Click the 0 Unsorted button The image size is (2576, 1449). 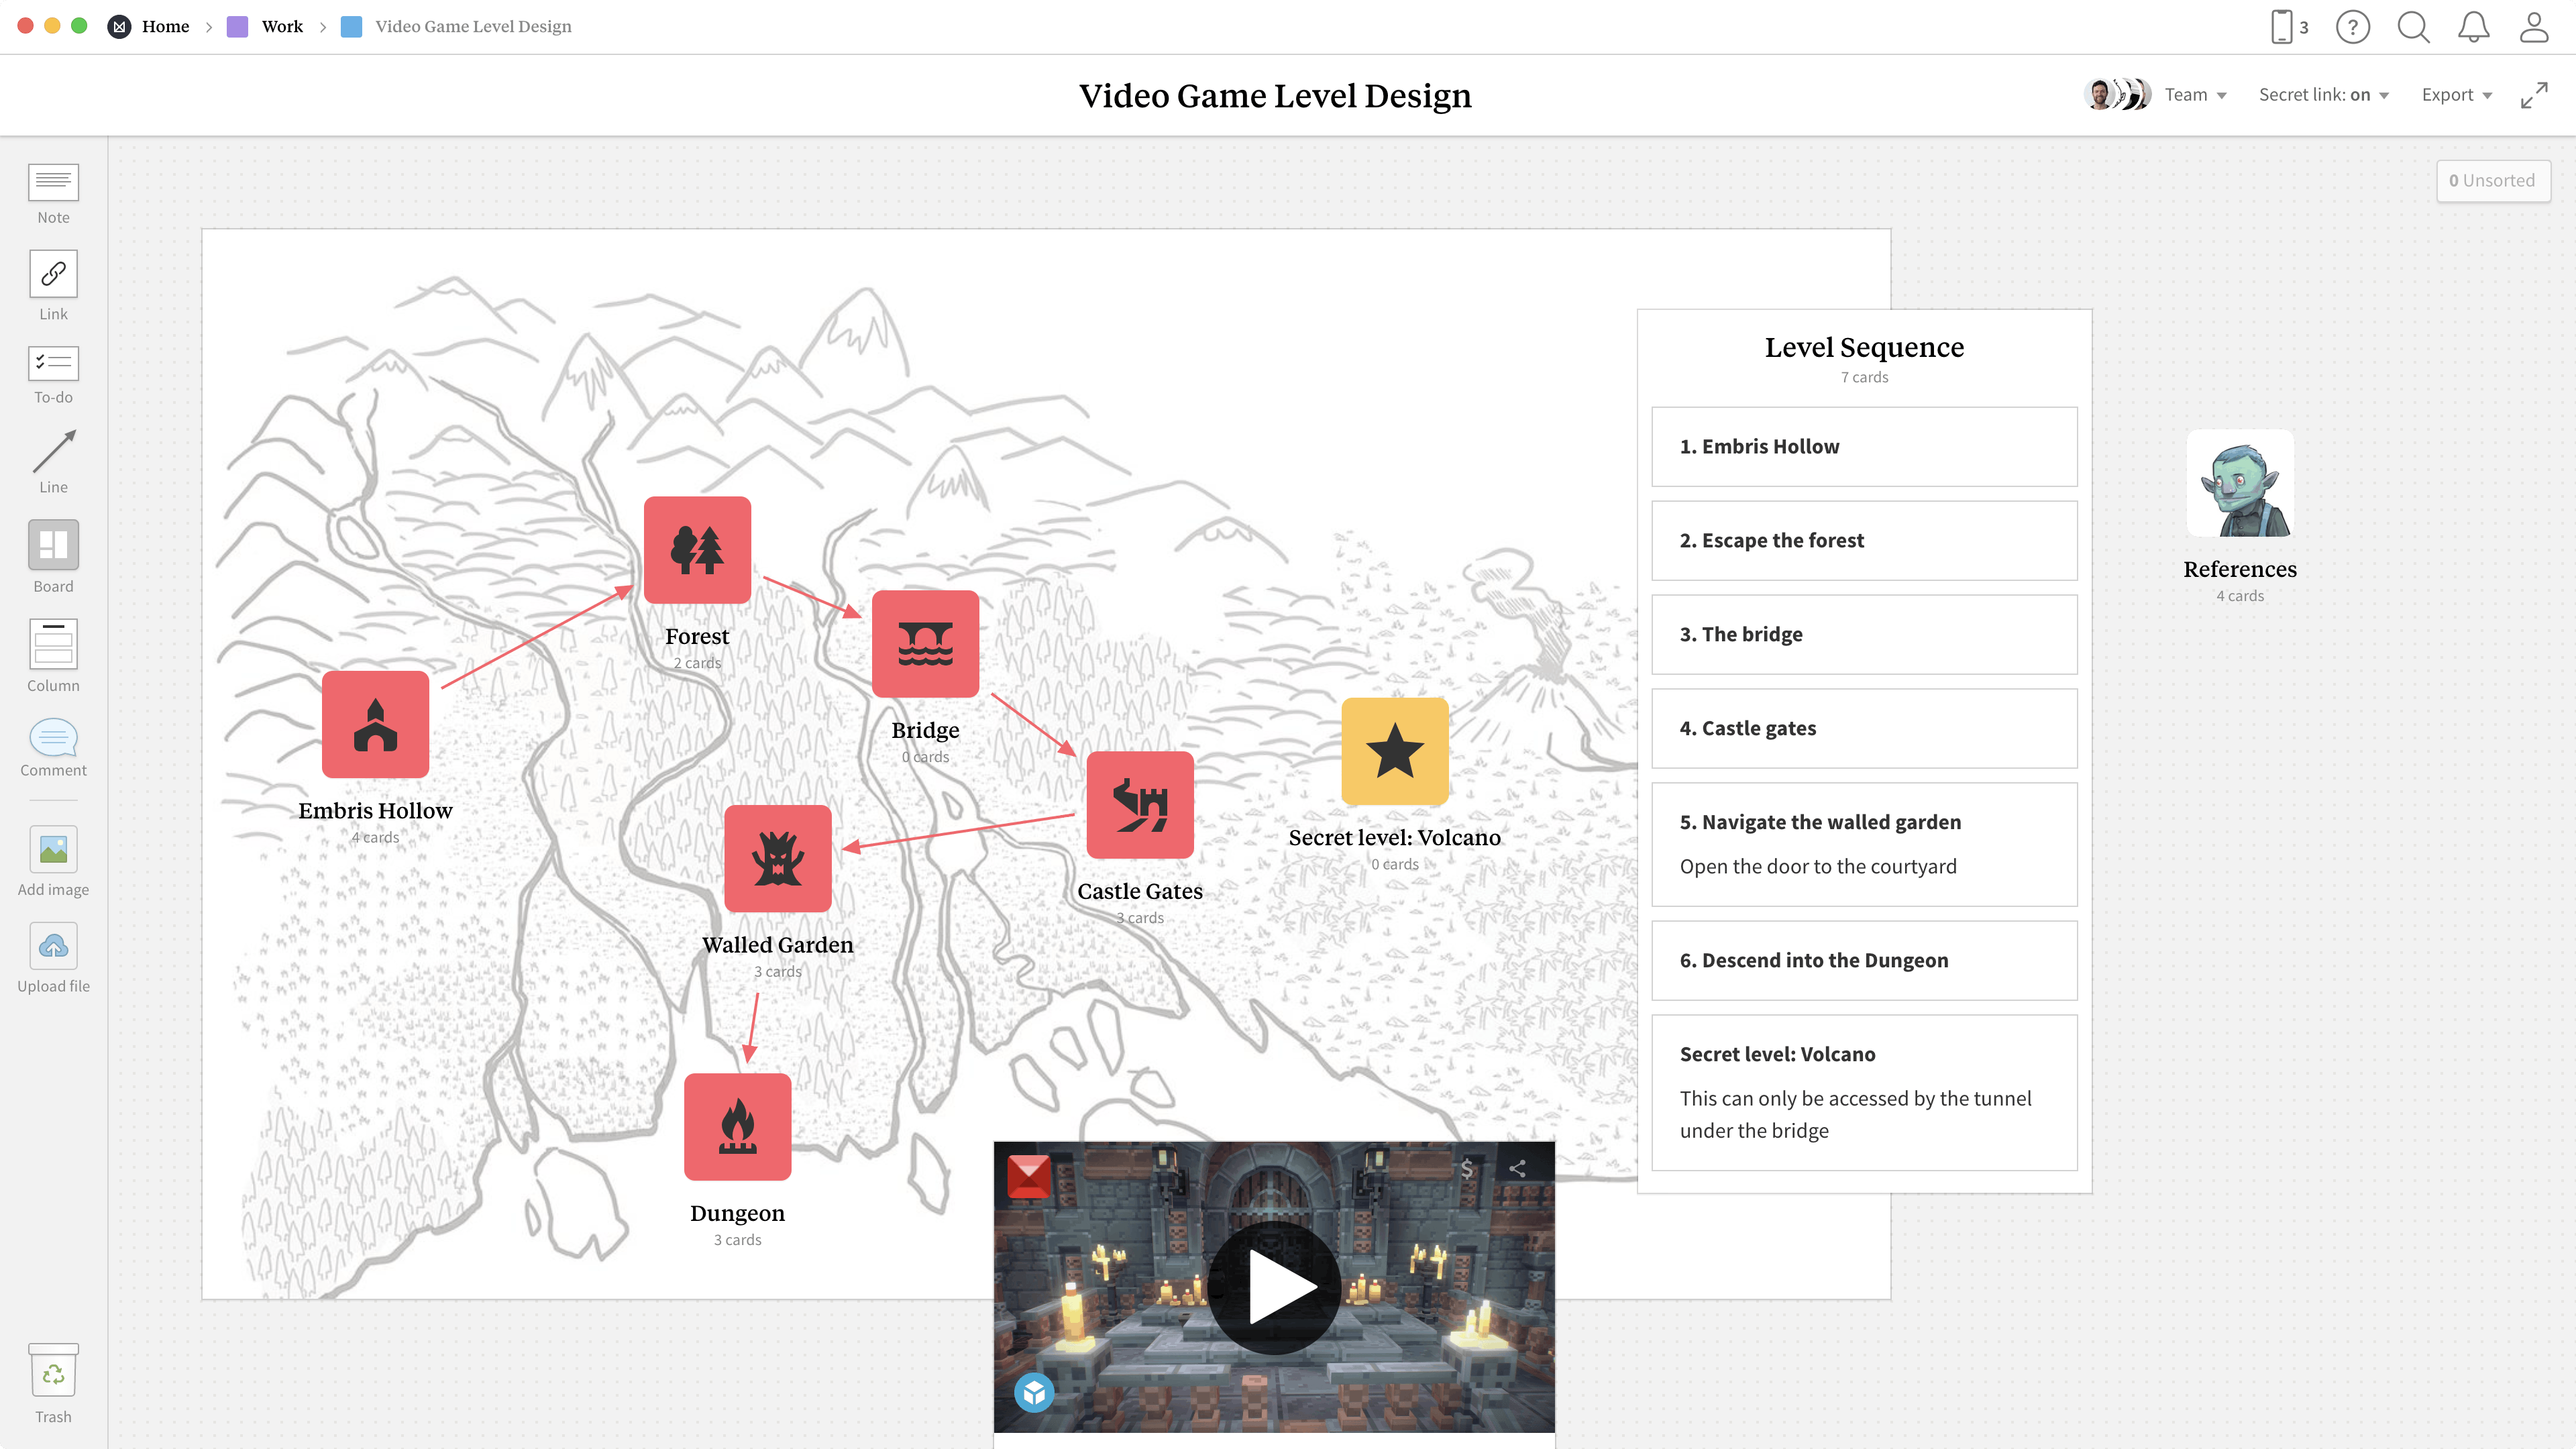click(x=2493, y=180)
